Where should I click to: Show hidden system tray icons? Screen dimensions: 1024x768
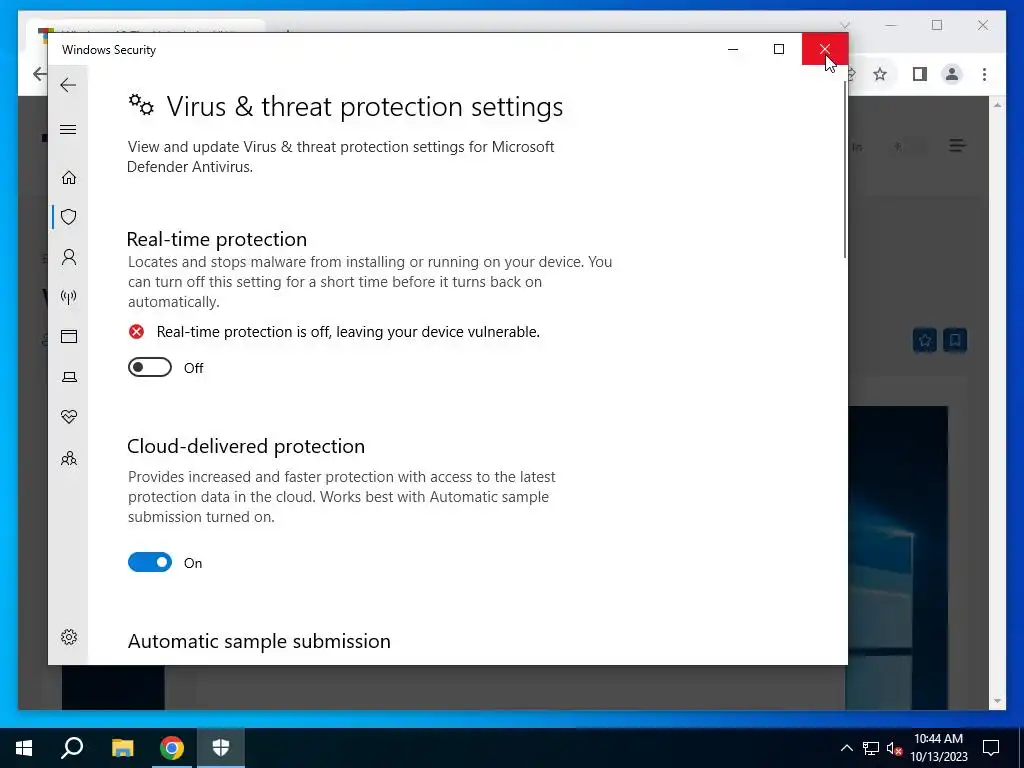click(846, 748)
